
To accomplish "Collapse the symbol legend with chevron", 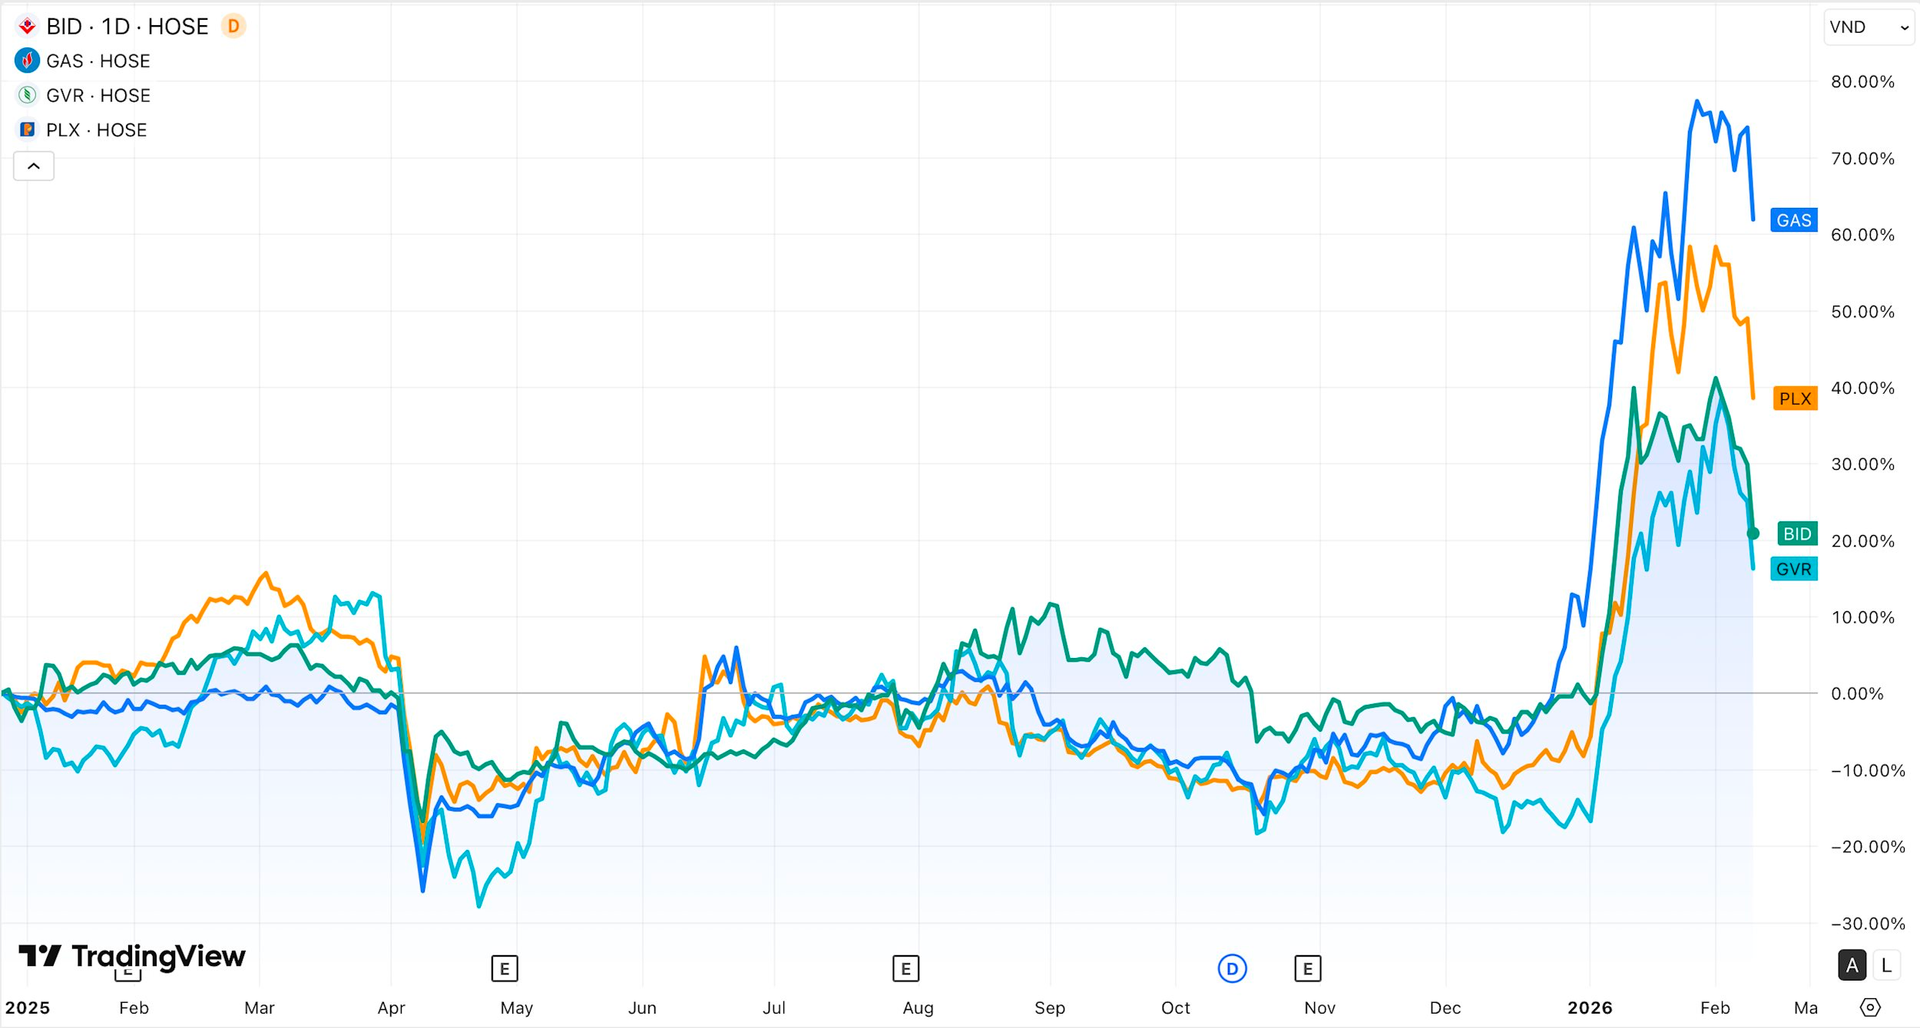I will (x=33, y=166).
